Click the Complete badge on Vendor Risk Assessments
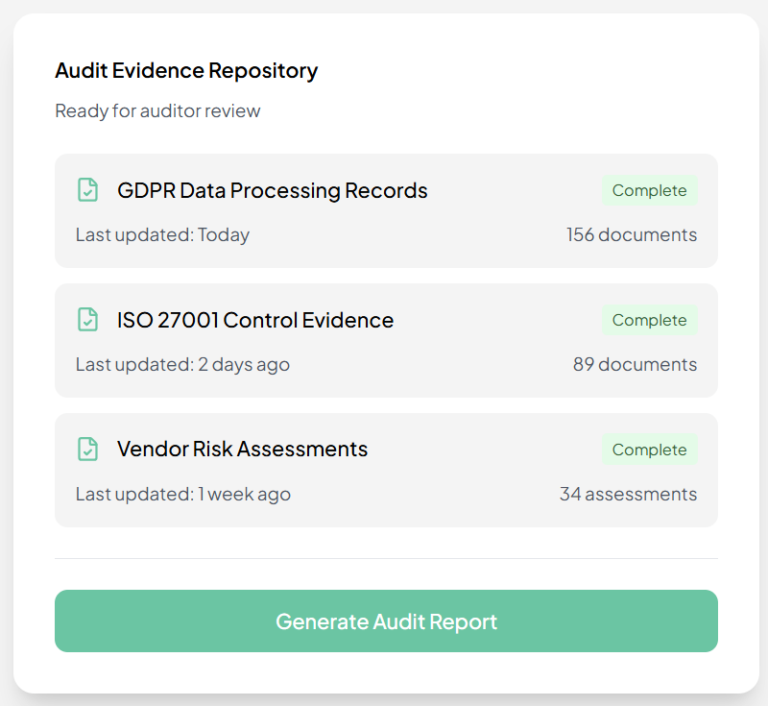This screenshot has width=768, height=706. click(x=649, y=450)
